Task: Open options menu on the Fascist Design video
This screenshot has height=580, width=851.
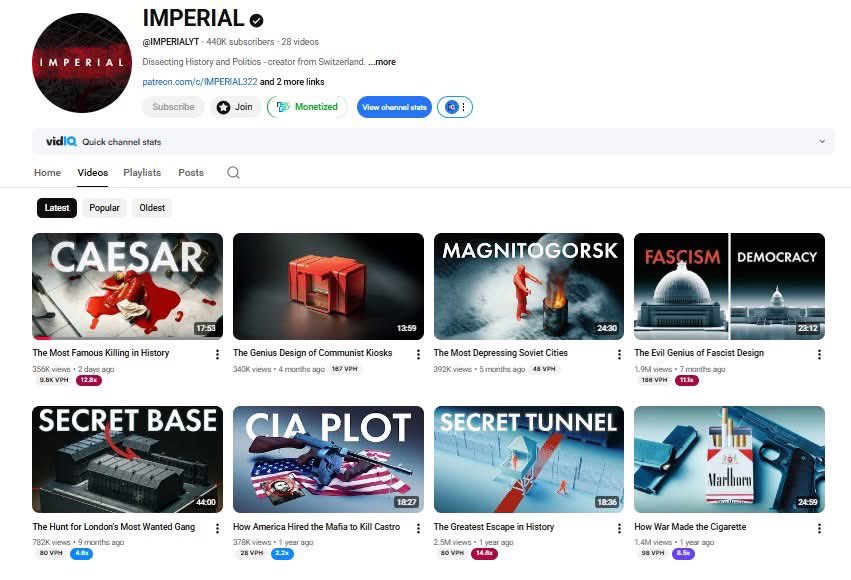Action: click(x=820, y=355)
